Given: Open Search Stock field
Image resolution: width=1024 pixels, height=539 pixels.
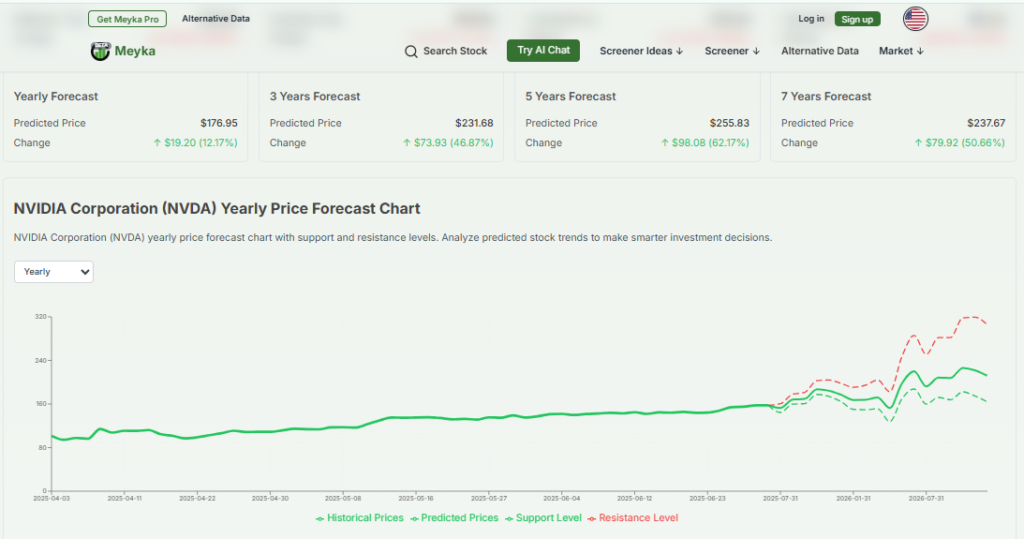Looking at the screenshot, I should 446,51.
